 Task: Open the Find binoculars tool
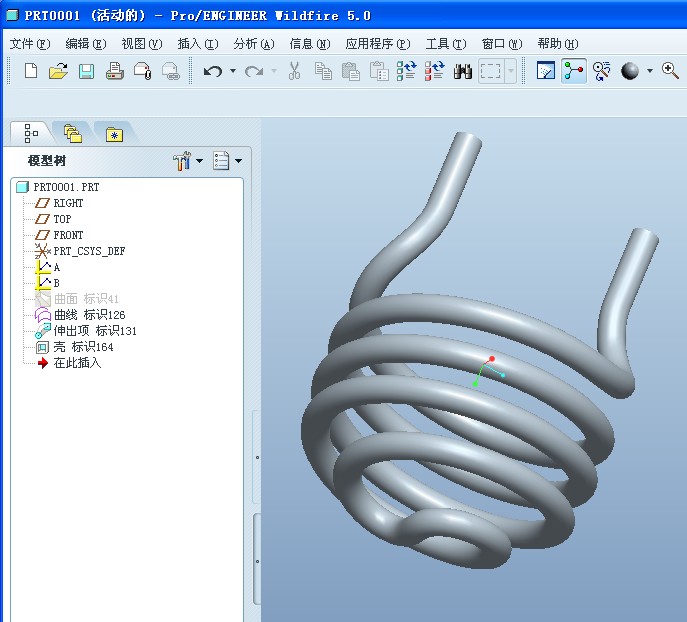[463, 71]
